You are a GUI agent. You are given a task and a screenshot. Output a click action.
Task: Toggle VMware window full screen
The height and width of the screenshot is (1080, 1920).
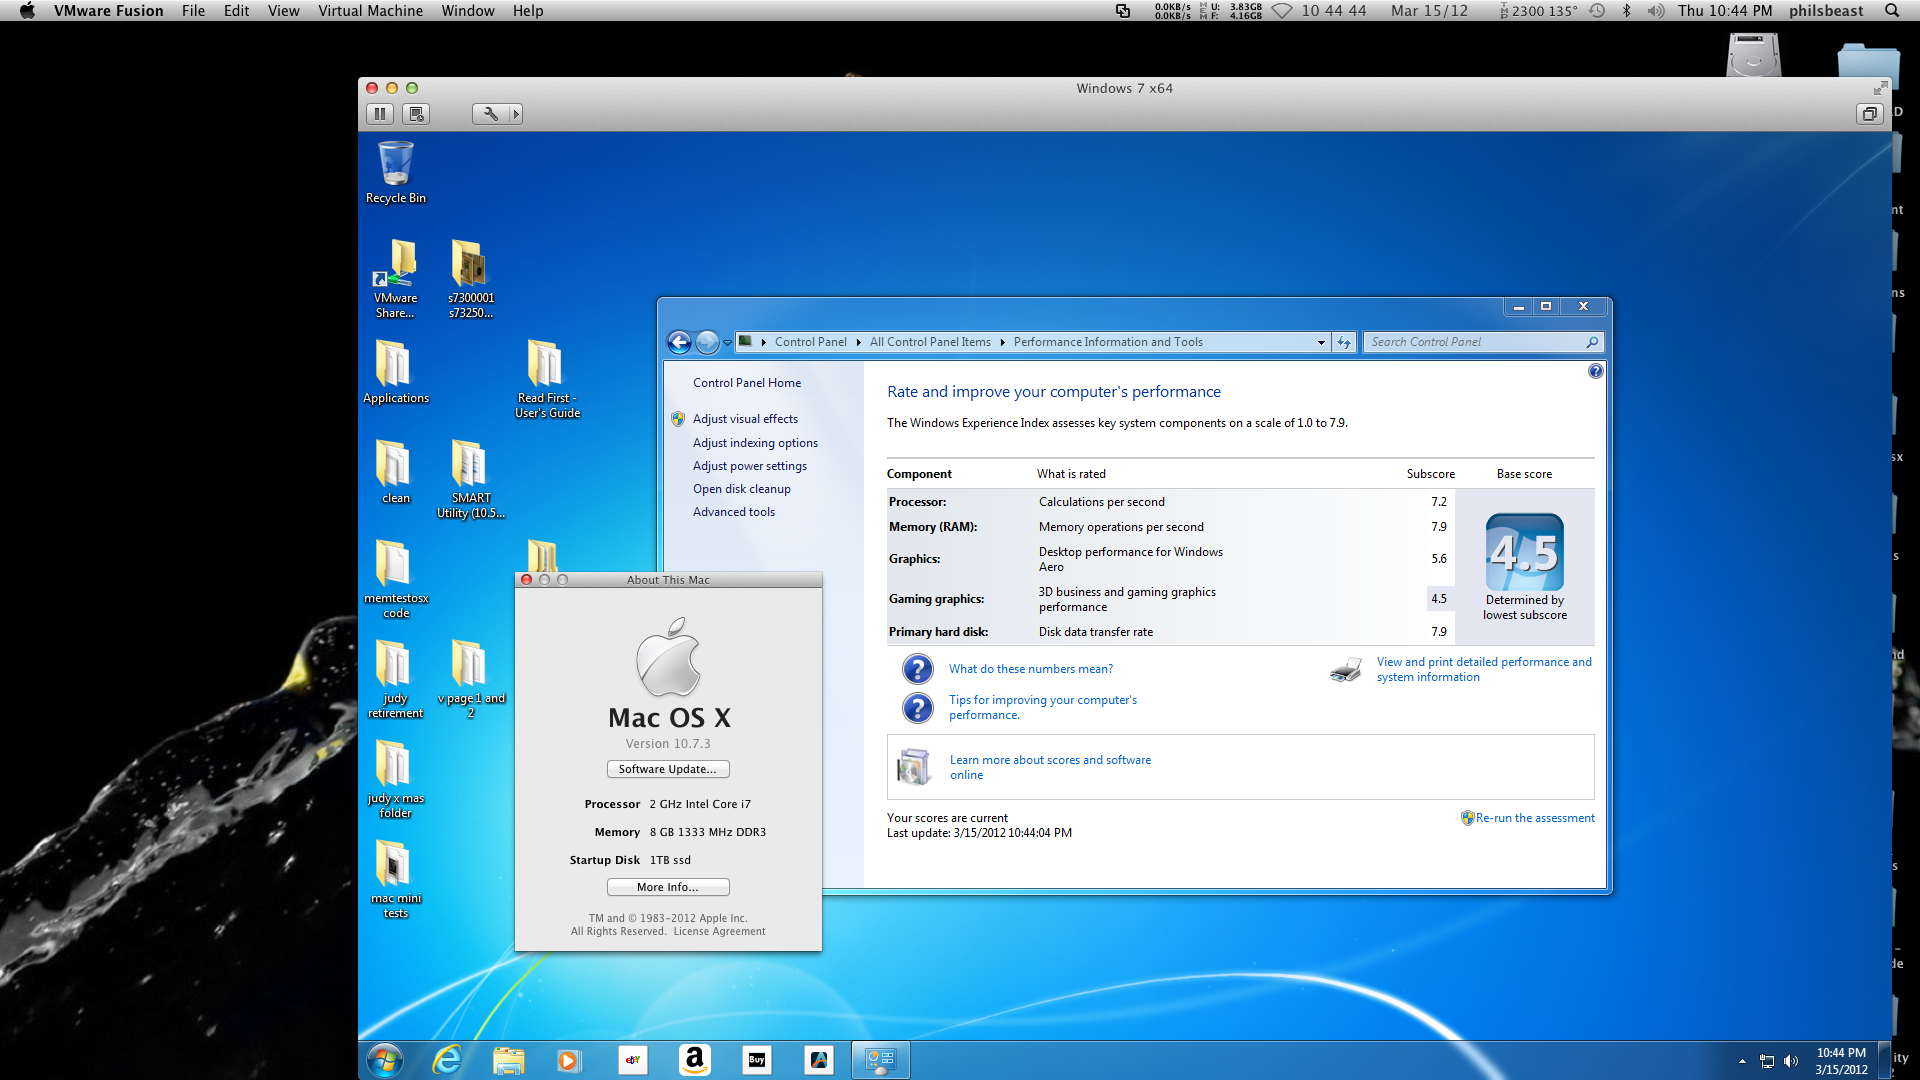(1880, 88)
